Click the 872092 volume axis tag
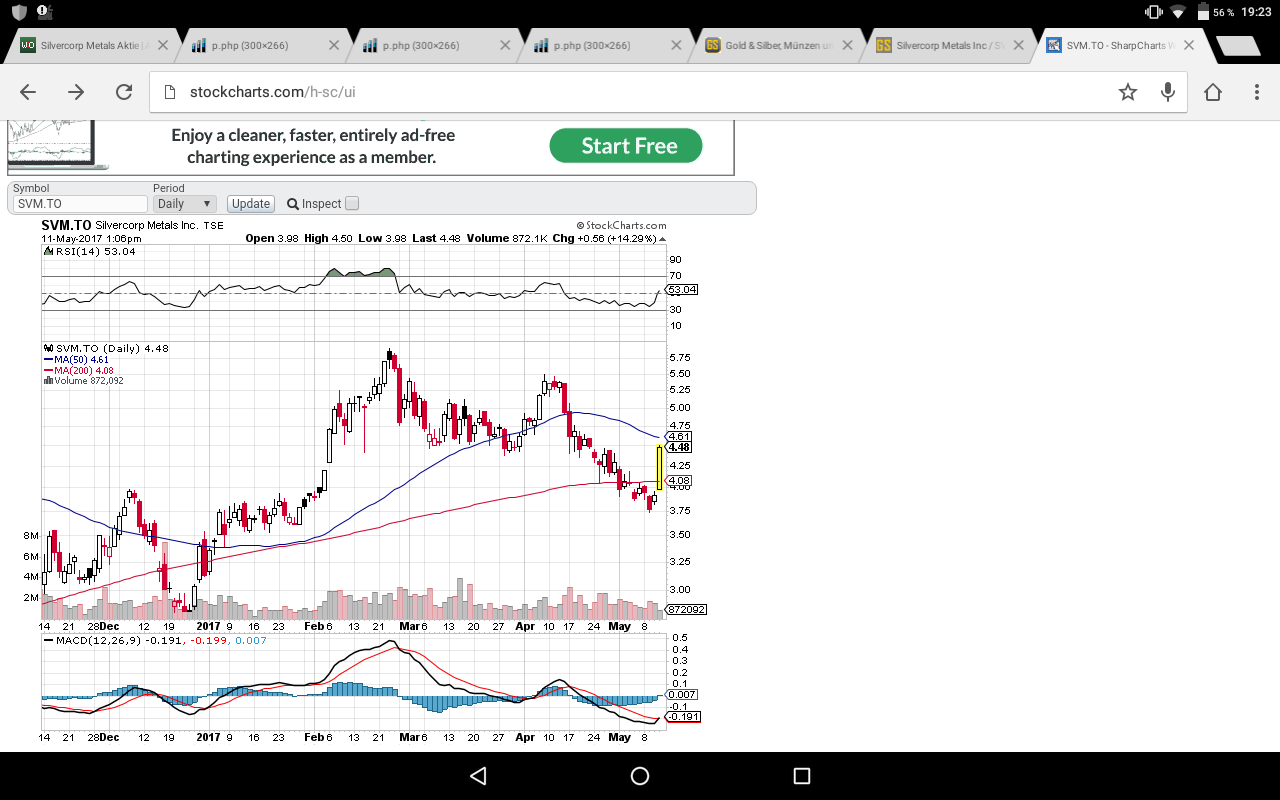 coord(687,609)
